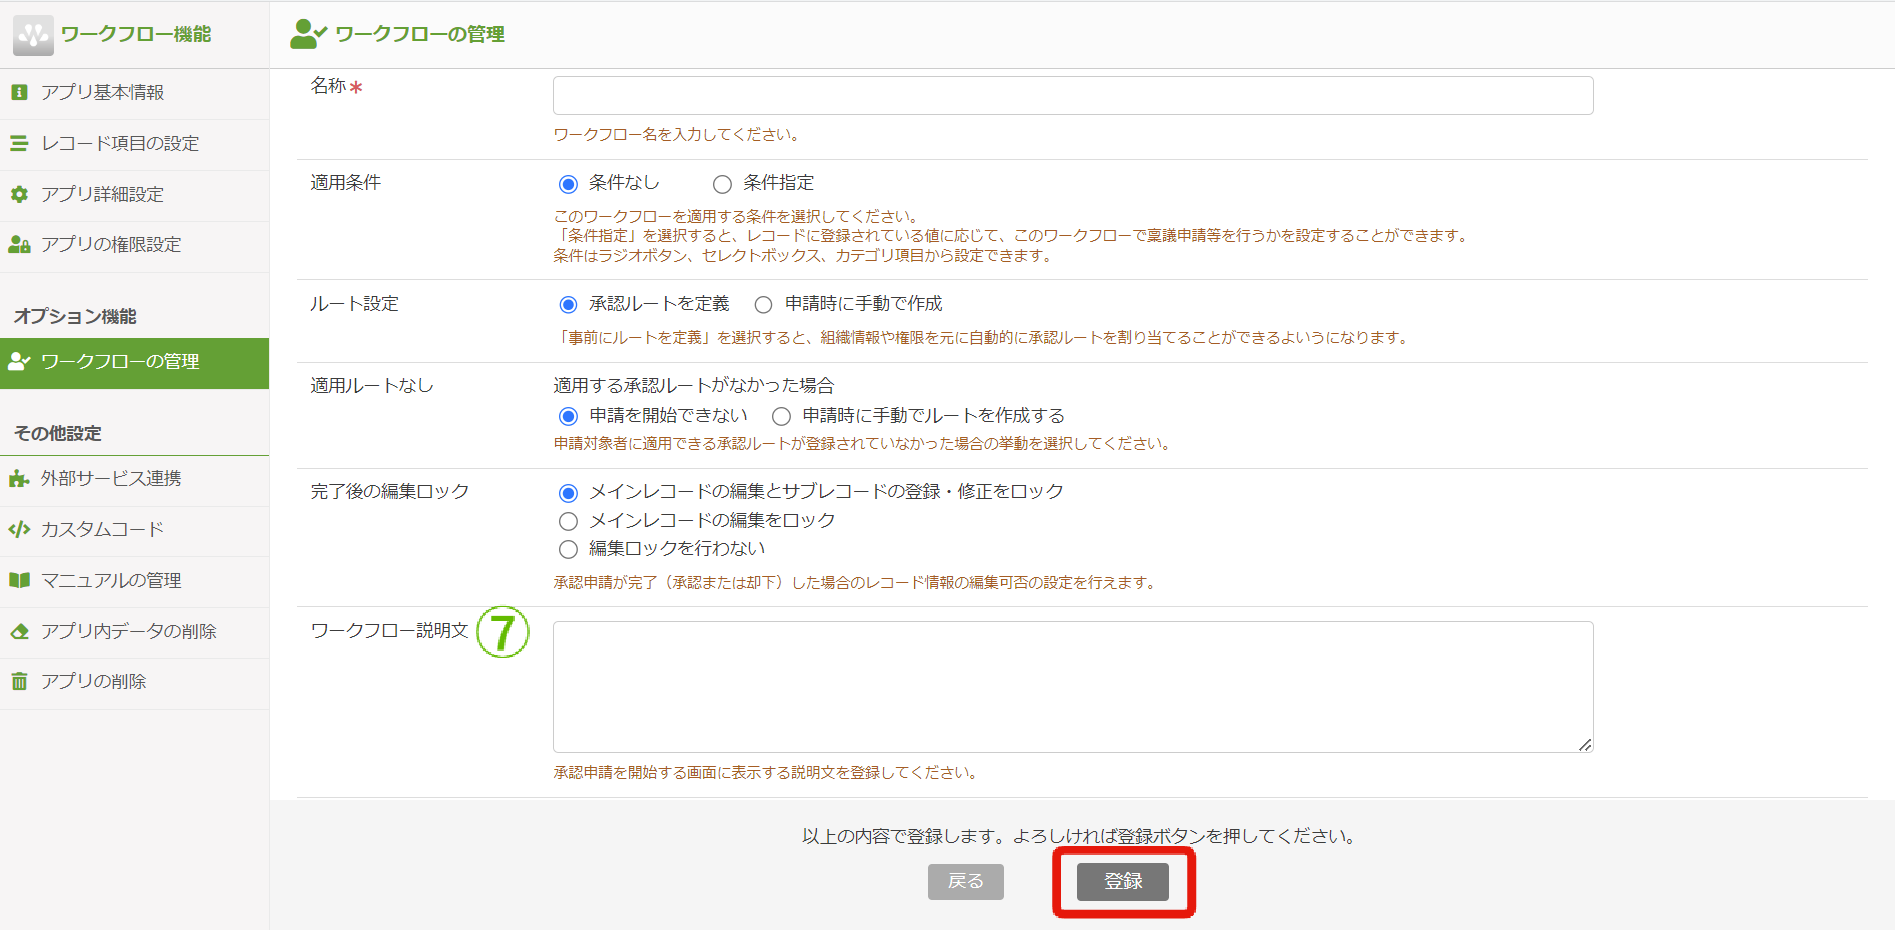Click the header ワークフローの管理 user-check icon

(x=308, y=34)
